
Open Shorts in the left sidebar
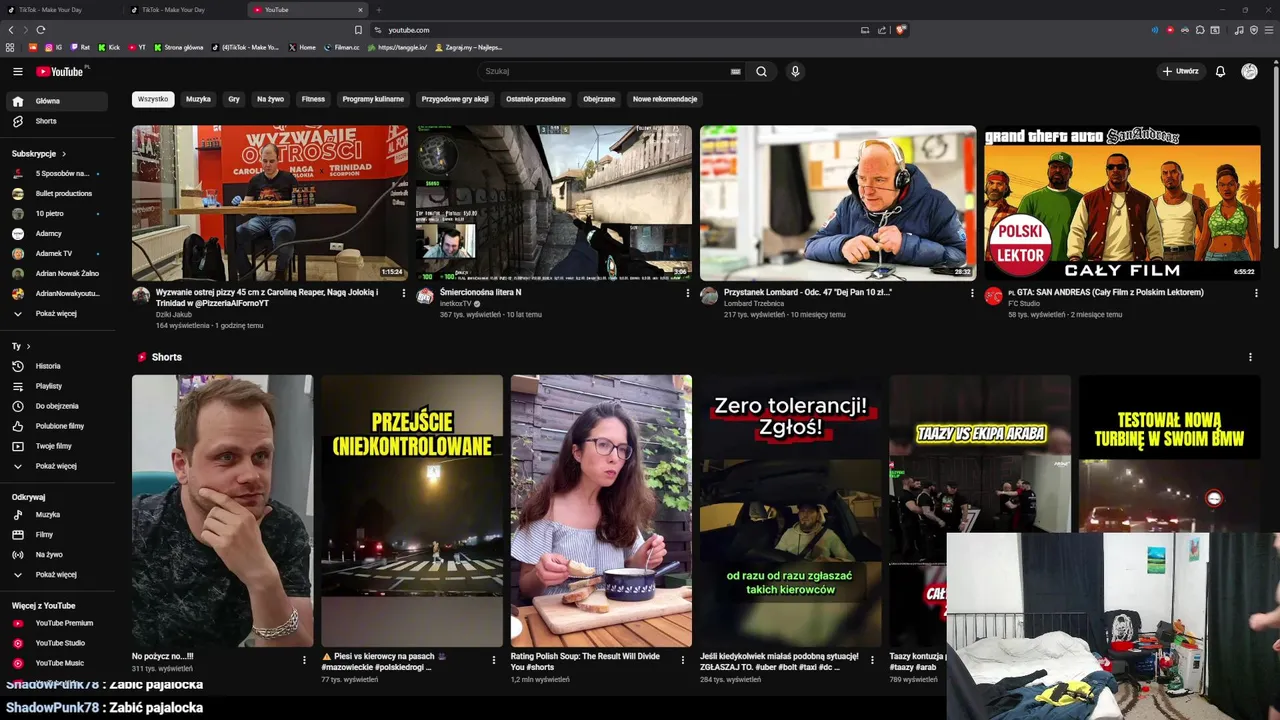point(56,121)
